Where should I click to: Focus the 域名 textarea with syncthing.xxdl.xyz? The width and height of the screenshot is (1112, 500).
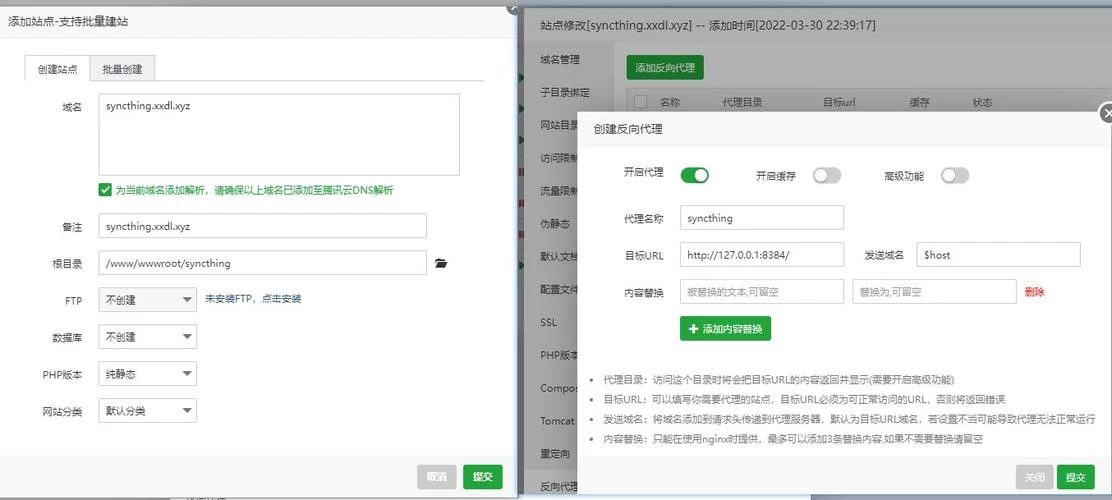[x=279, y=135]
